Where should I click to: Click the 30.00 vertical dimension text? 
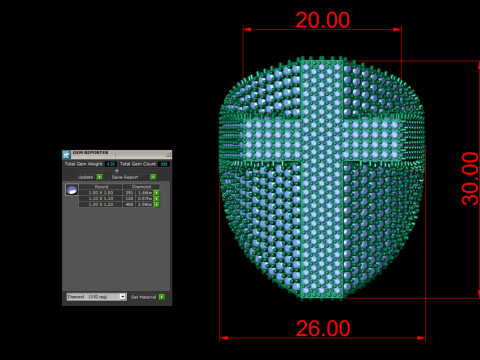tap(470, 178)
